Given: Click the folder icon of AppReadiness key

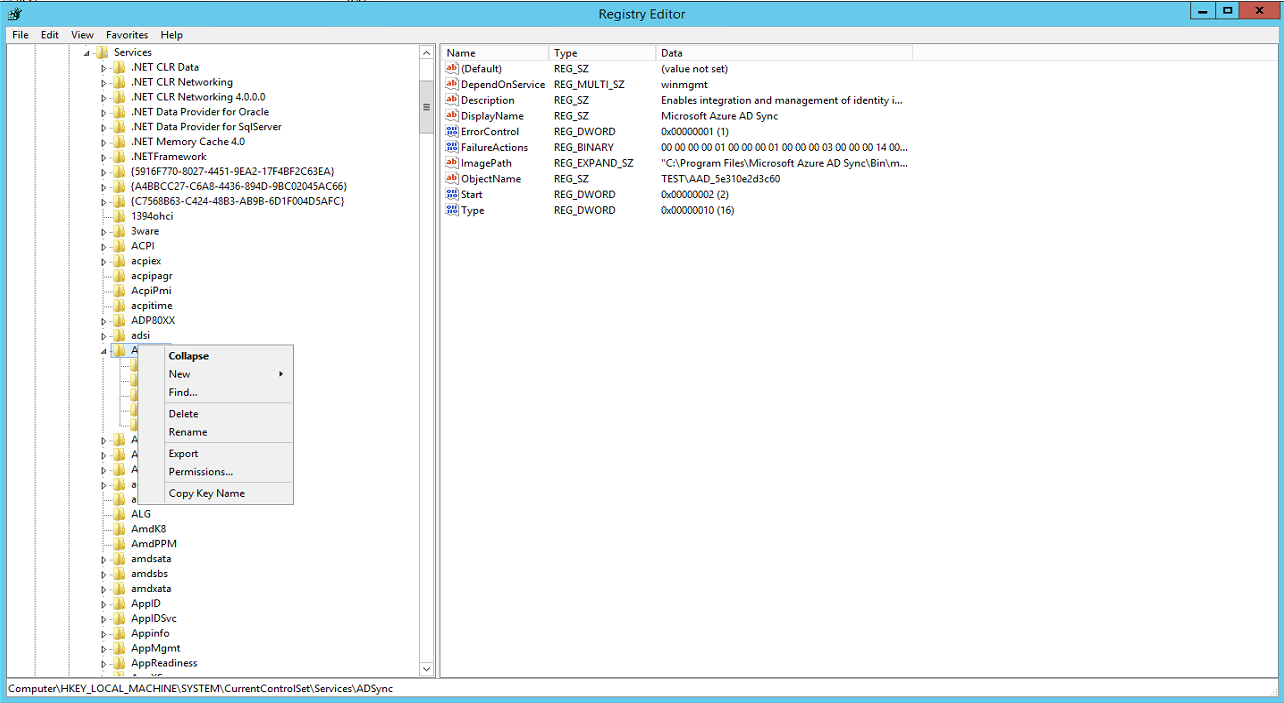Looking at the screenshot, I should coord(119,663).
